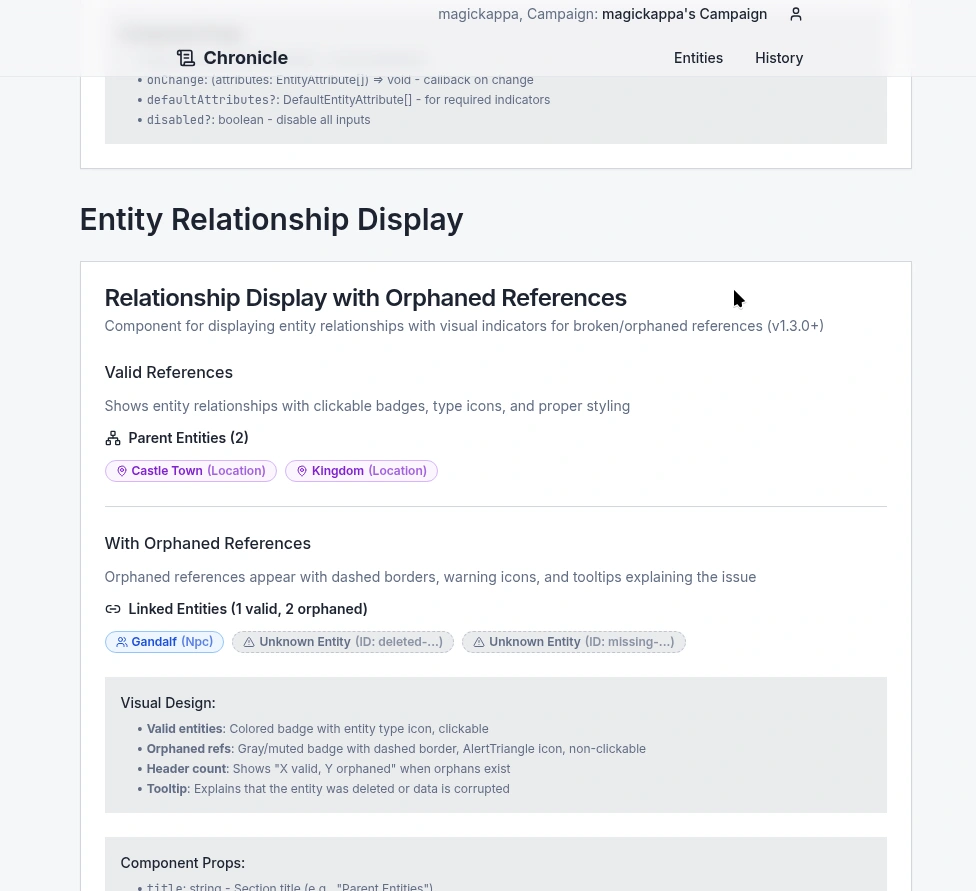Click the hierarchy icon beside Parent Entities
Image resolution: width=976 pixels, height=891 pixels.
113,438
